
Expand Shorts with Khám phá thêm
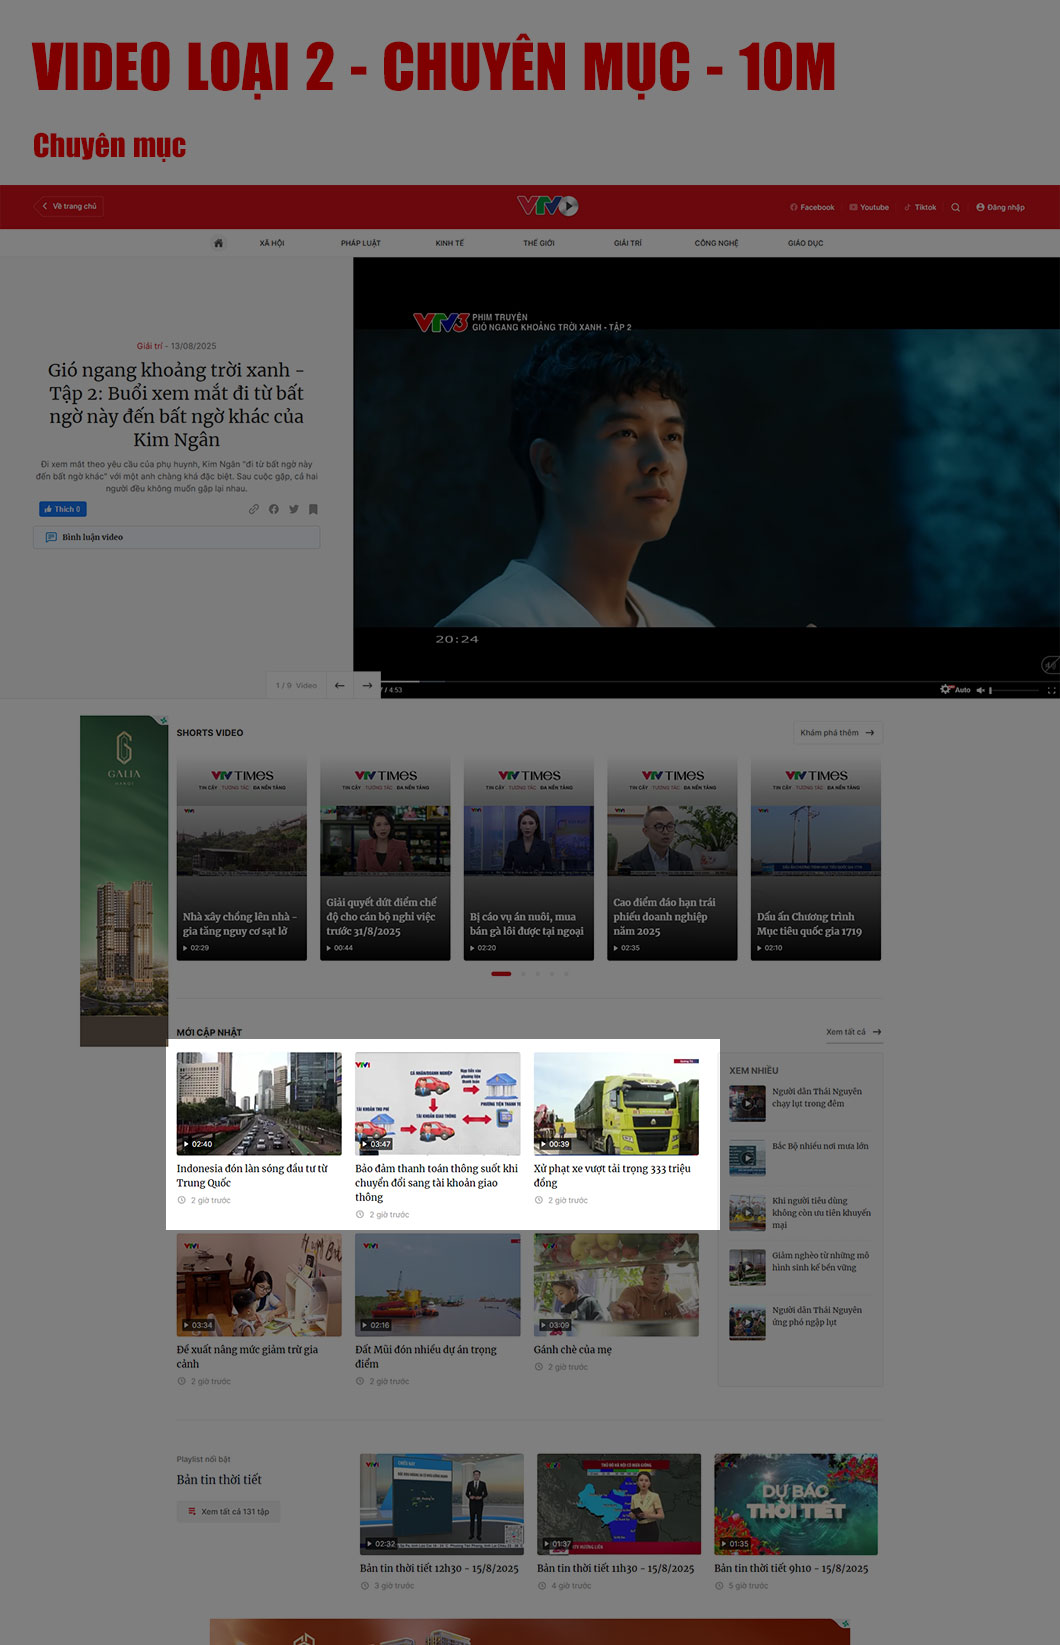[x=837, y=733]
